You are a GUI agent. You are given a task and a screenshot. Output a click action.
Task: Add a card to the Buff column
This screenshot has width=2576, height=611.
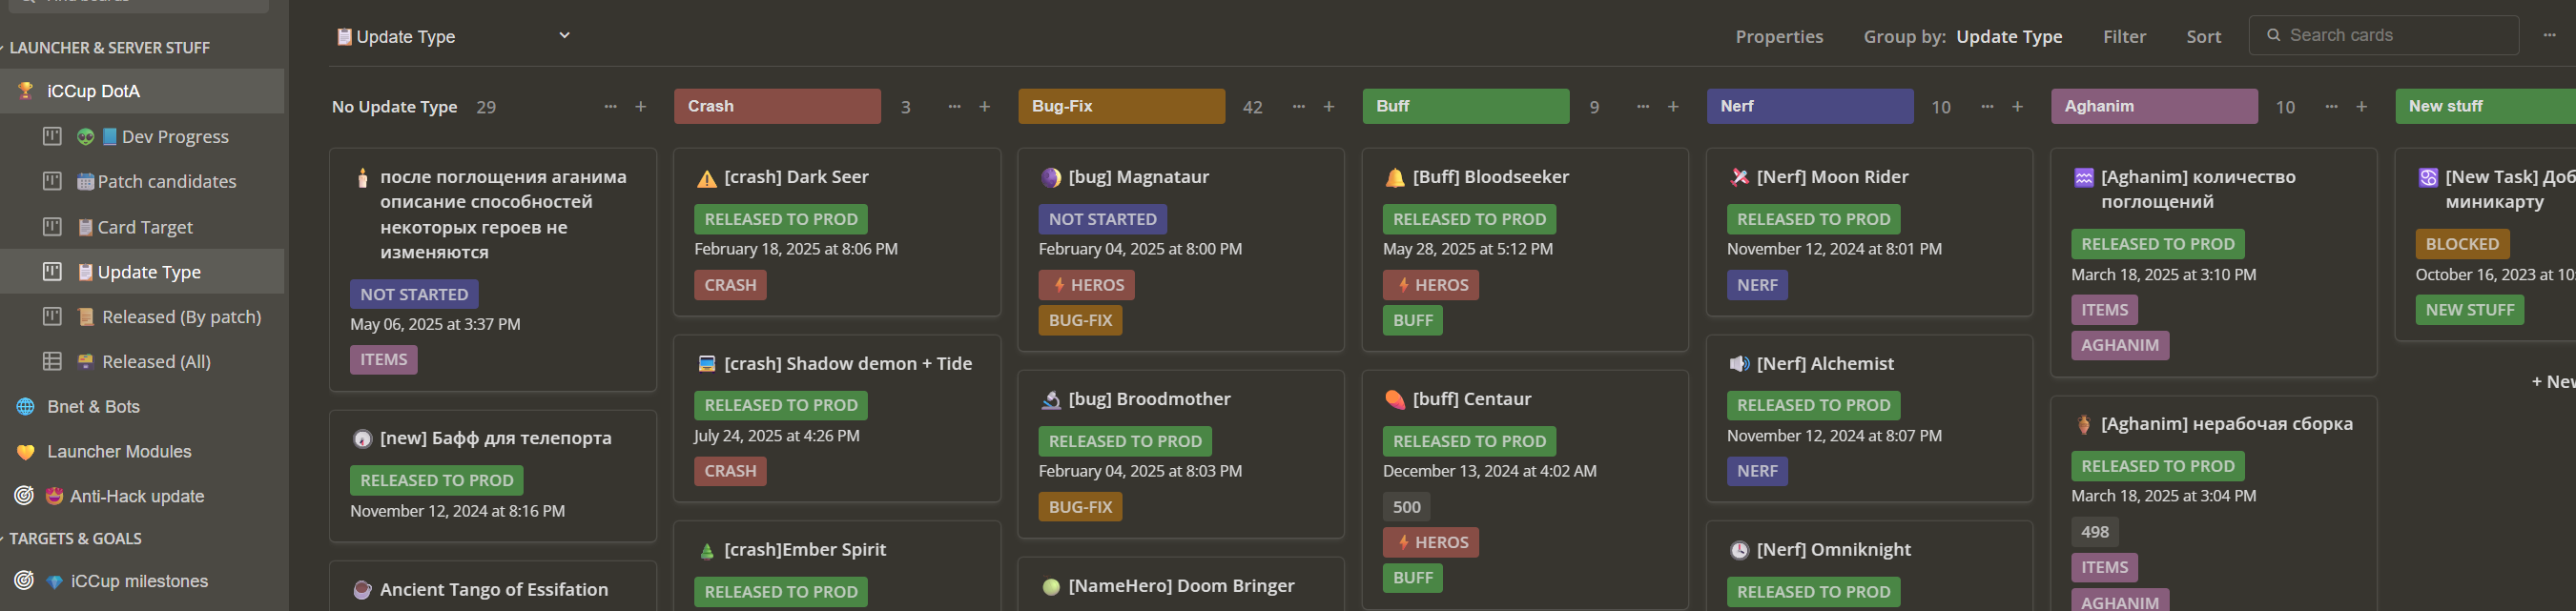1673,107
